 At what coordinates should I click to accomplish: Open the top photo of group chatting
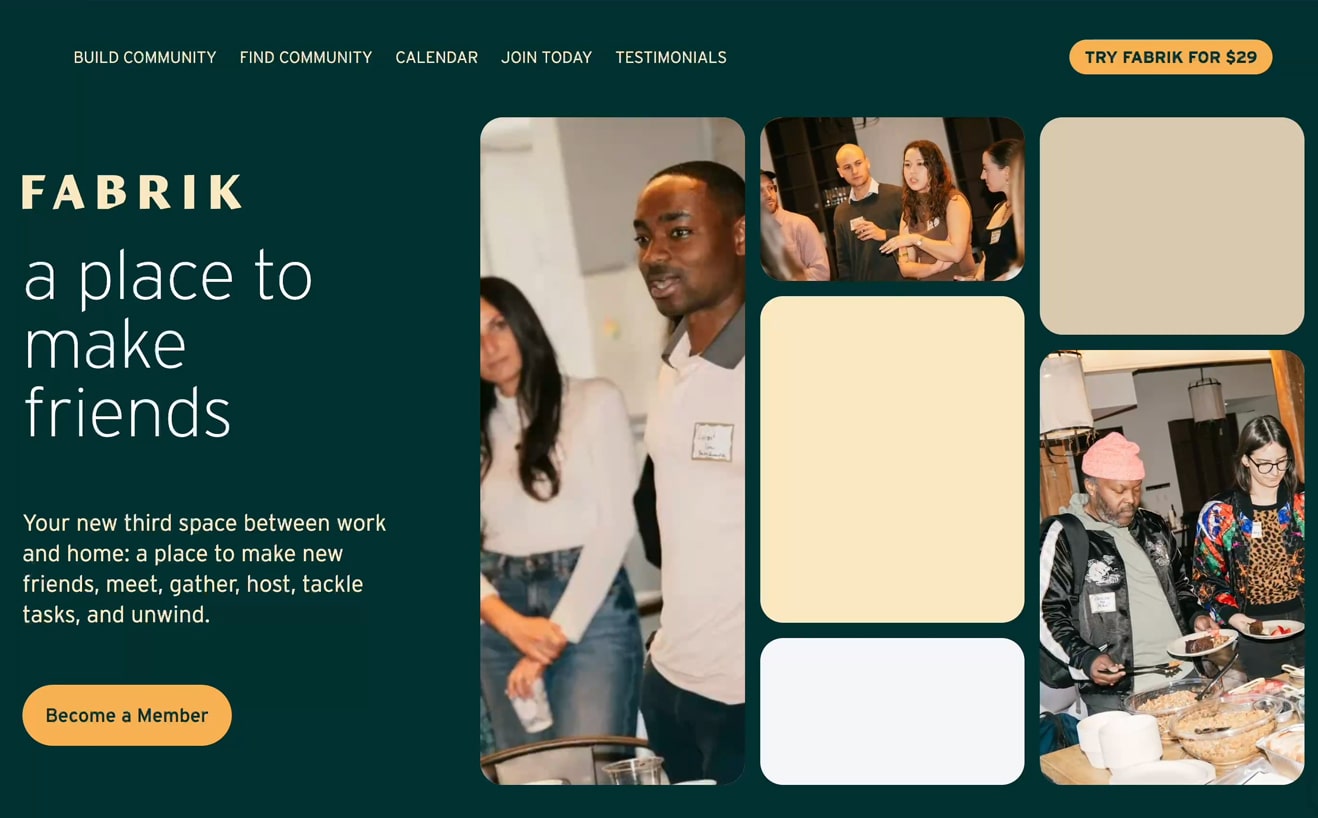point(892,199)
